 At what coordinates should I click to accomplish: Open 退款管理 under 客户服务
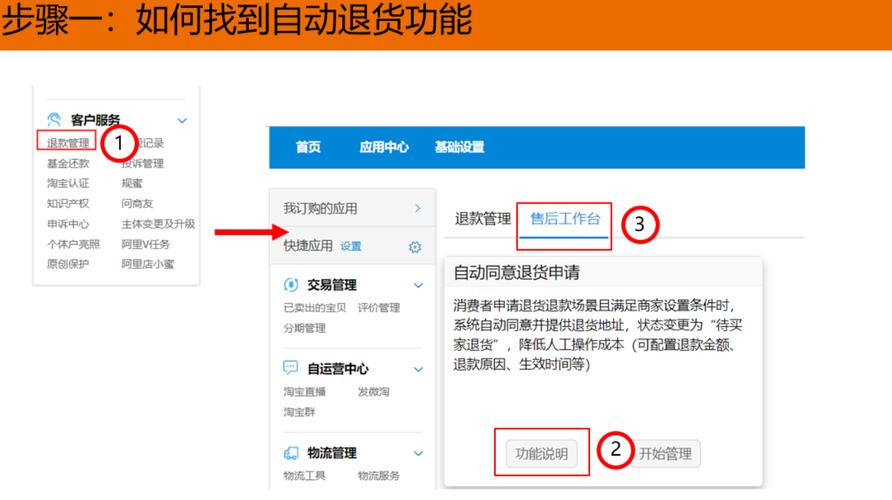[68, 143]
